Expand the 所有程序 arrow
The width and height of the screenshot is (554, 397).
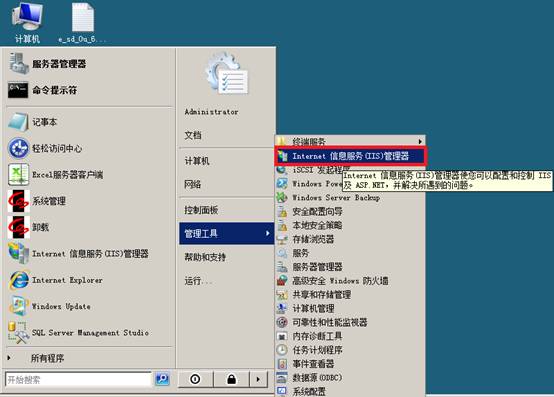[9, 358]
